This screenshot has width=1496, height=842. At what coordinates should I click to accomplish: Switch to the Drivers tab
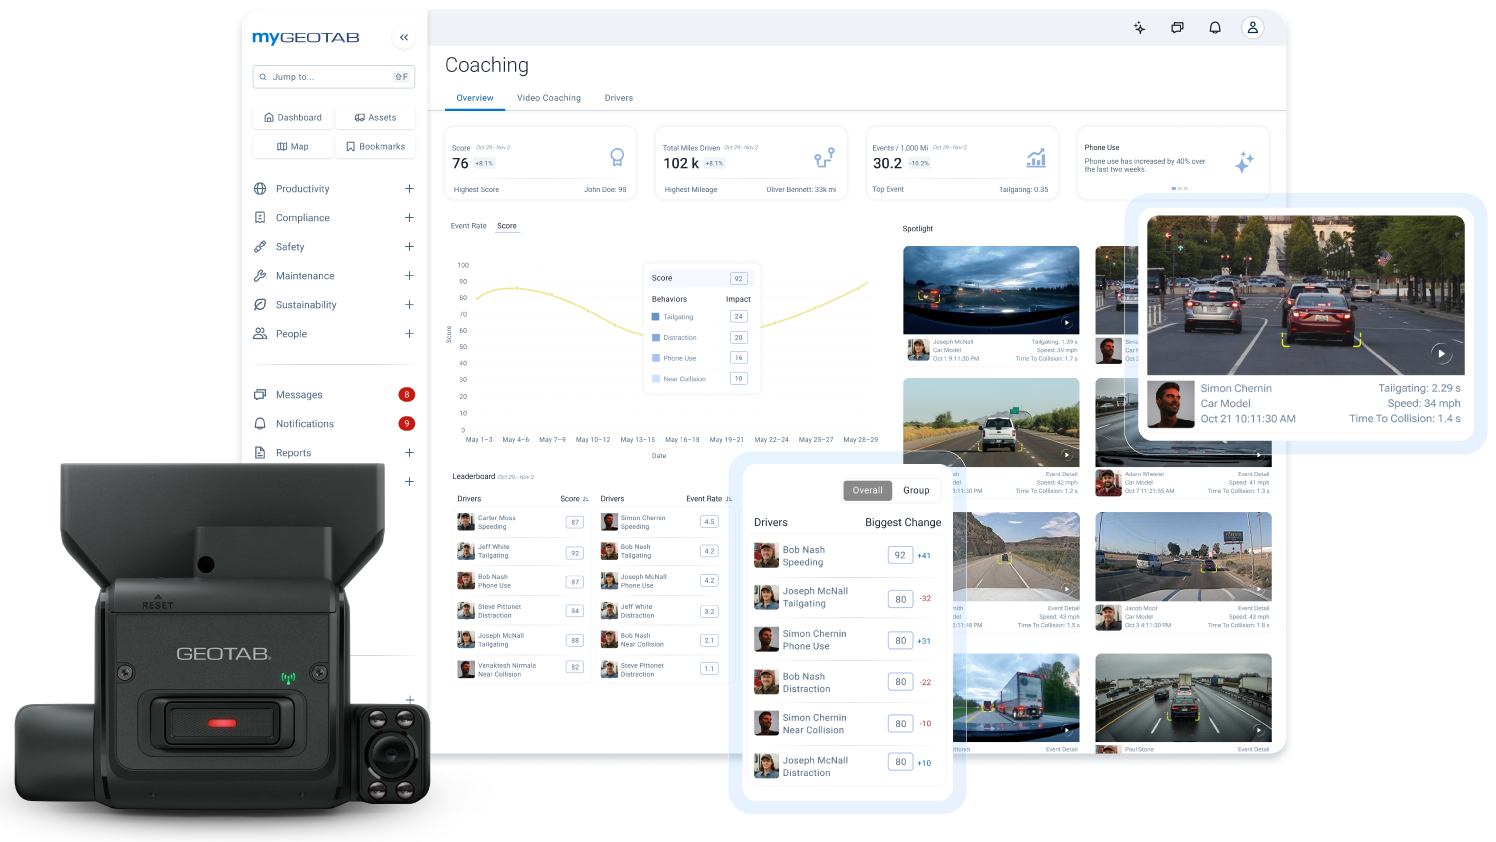click(619, 98)
